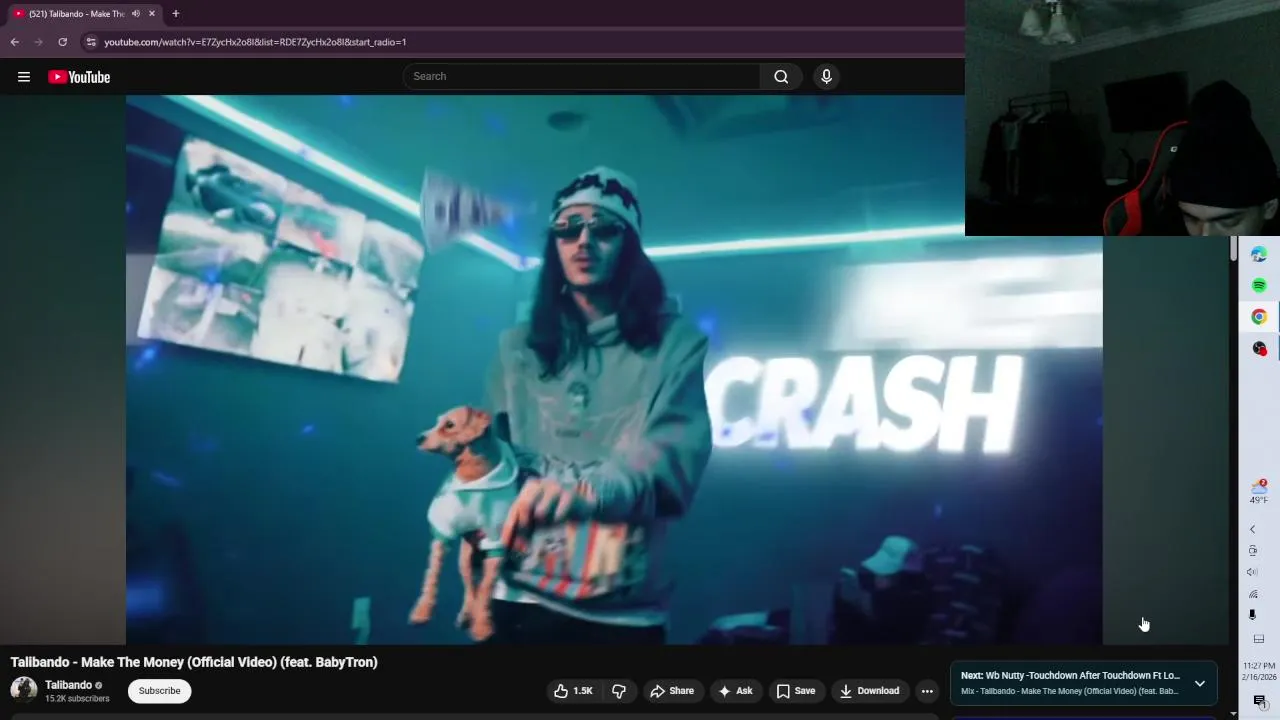Expand the Next playlist panel chevron
The height and width of the screenshot is (720, 1280).
(x=1200, y=684)
